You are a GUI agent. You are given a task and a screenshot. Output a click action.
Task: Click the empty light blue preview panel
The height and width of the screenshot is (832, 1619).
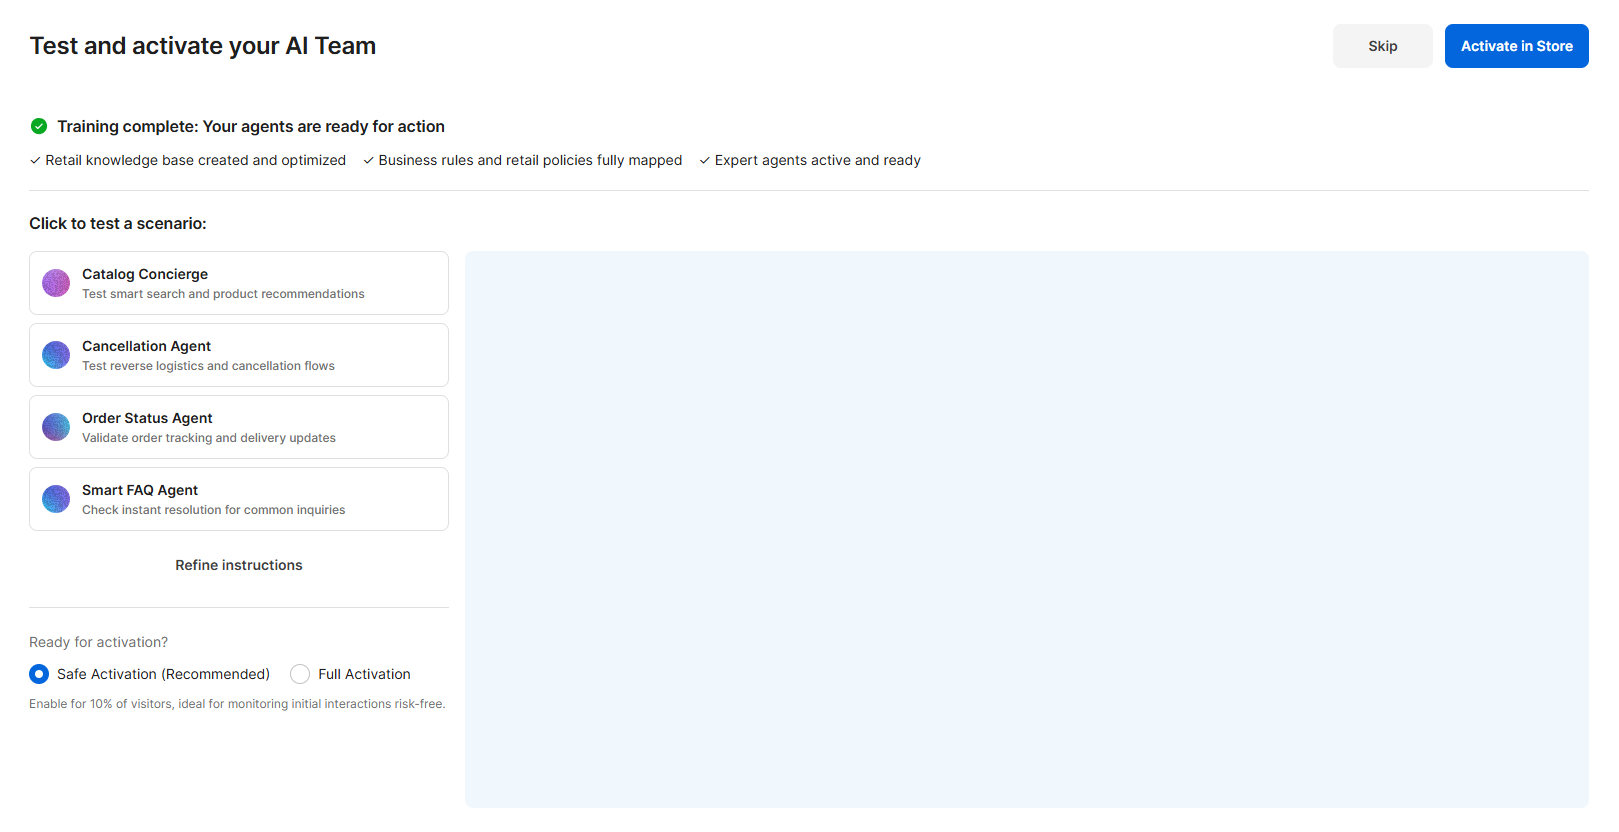point(1026,529)
